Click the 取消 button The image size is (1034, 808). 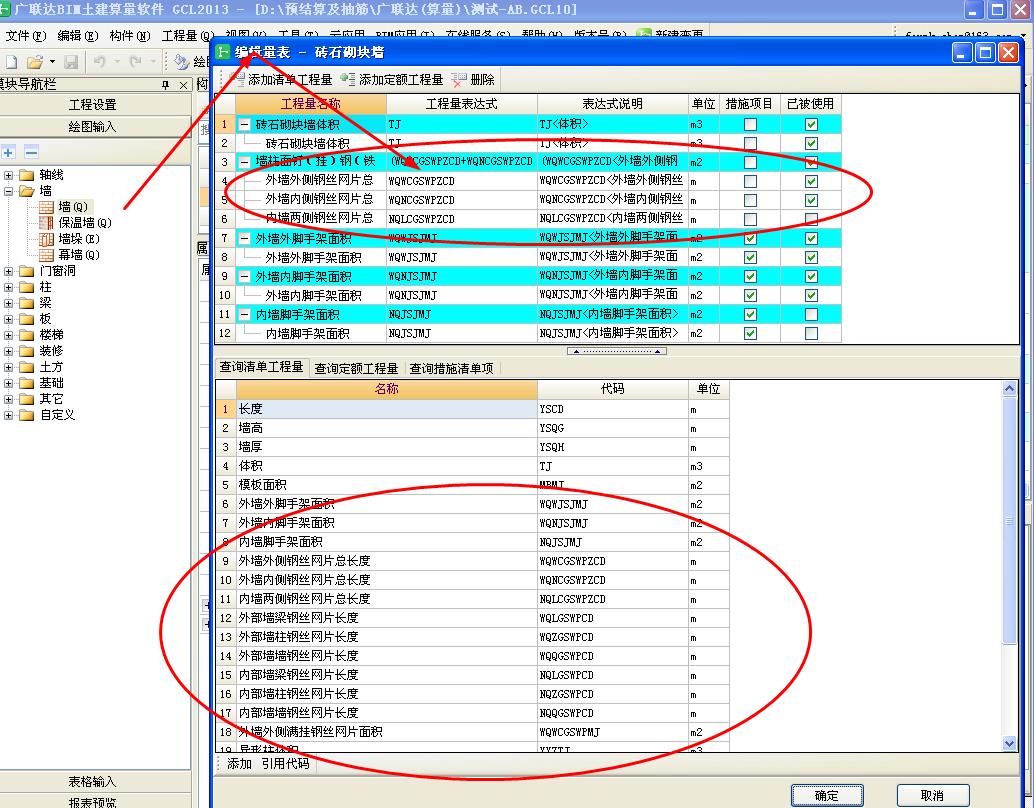[x=932, y=795]
